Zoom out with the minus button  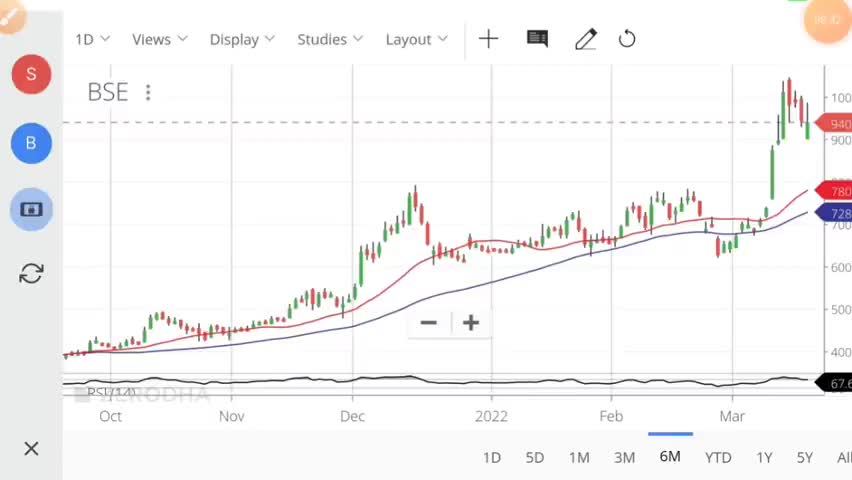point(429,322)
